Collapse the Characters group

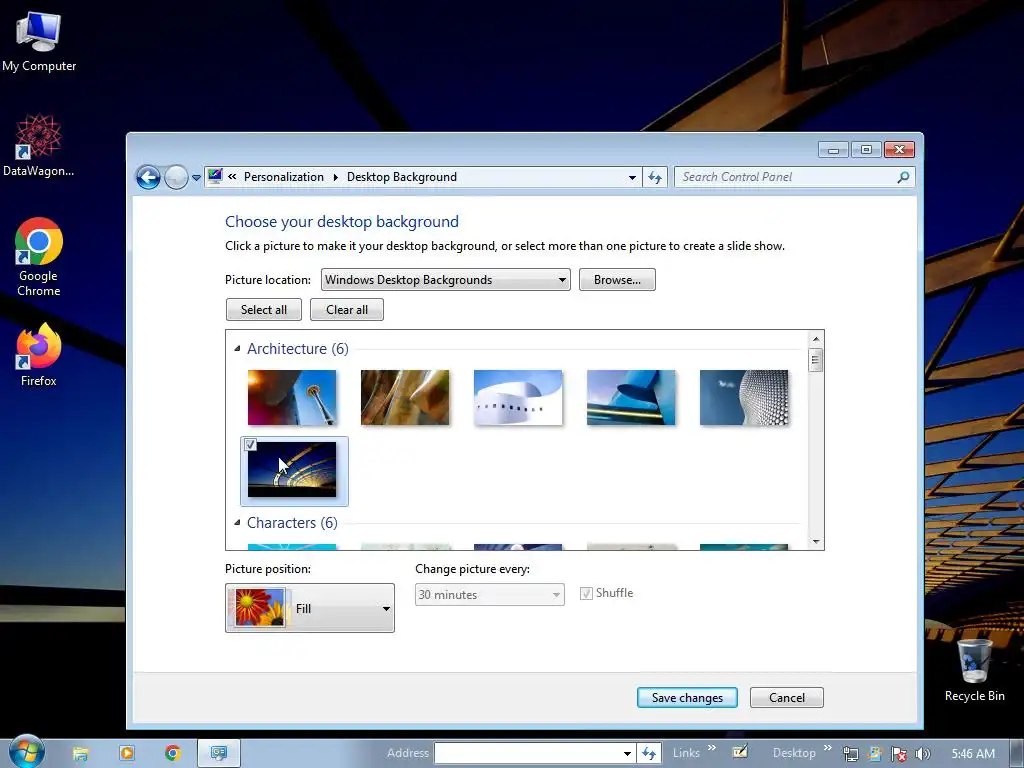pos(237,522)
